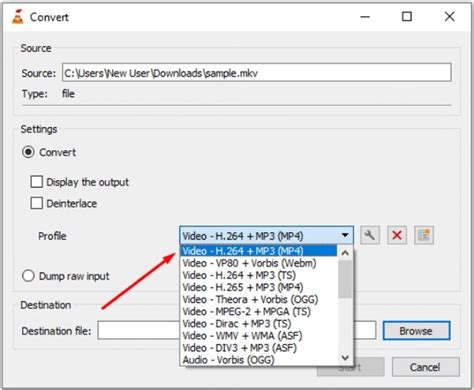Choose Video - H.265 + MP3 (MP4) profile
The width and height of the screenshot is (474, 390).
coord(259,287)
